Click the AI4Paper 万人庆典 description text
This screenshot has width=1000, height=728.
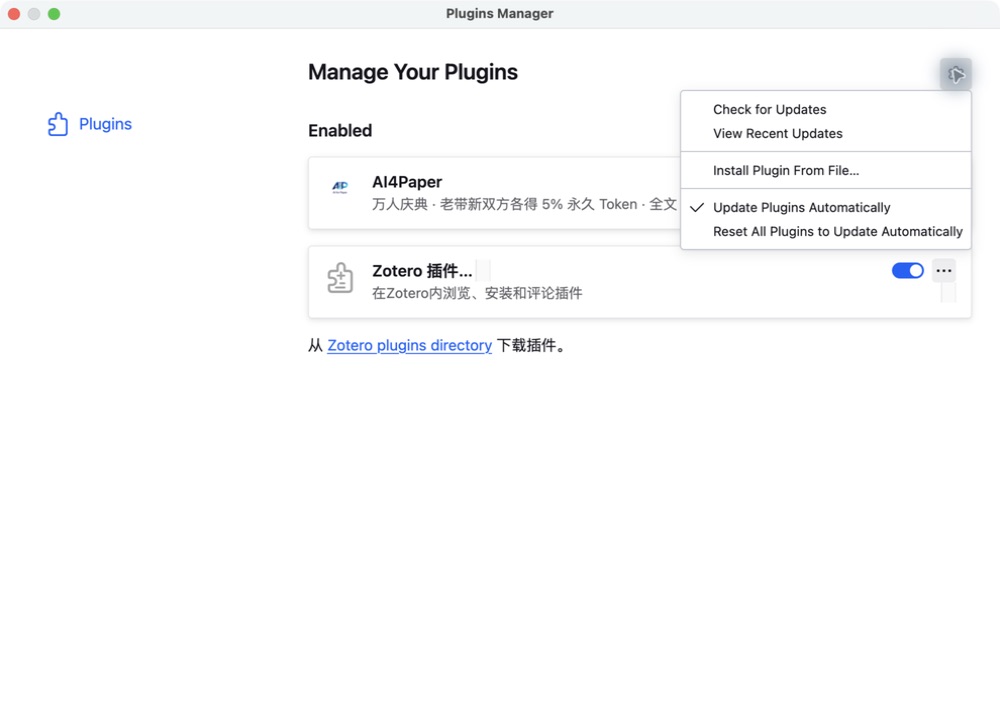pyautogui.click(x=524, y=205)
